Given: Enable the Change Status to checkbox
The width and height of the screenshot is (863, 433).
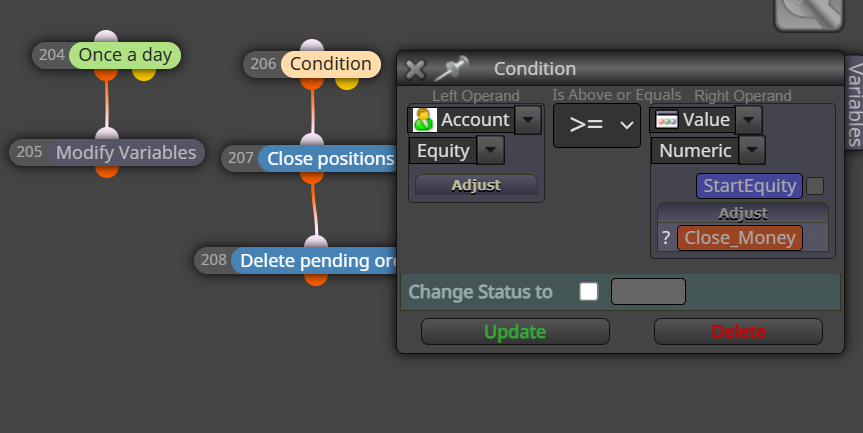Looking at the screenshot, I should (x=588, y=292).
